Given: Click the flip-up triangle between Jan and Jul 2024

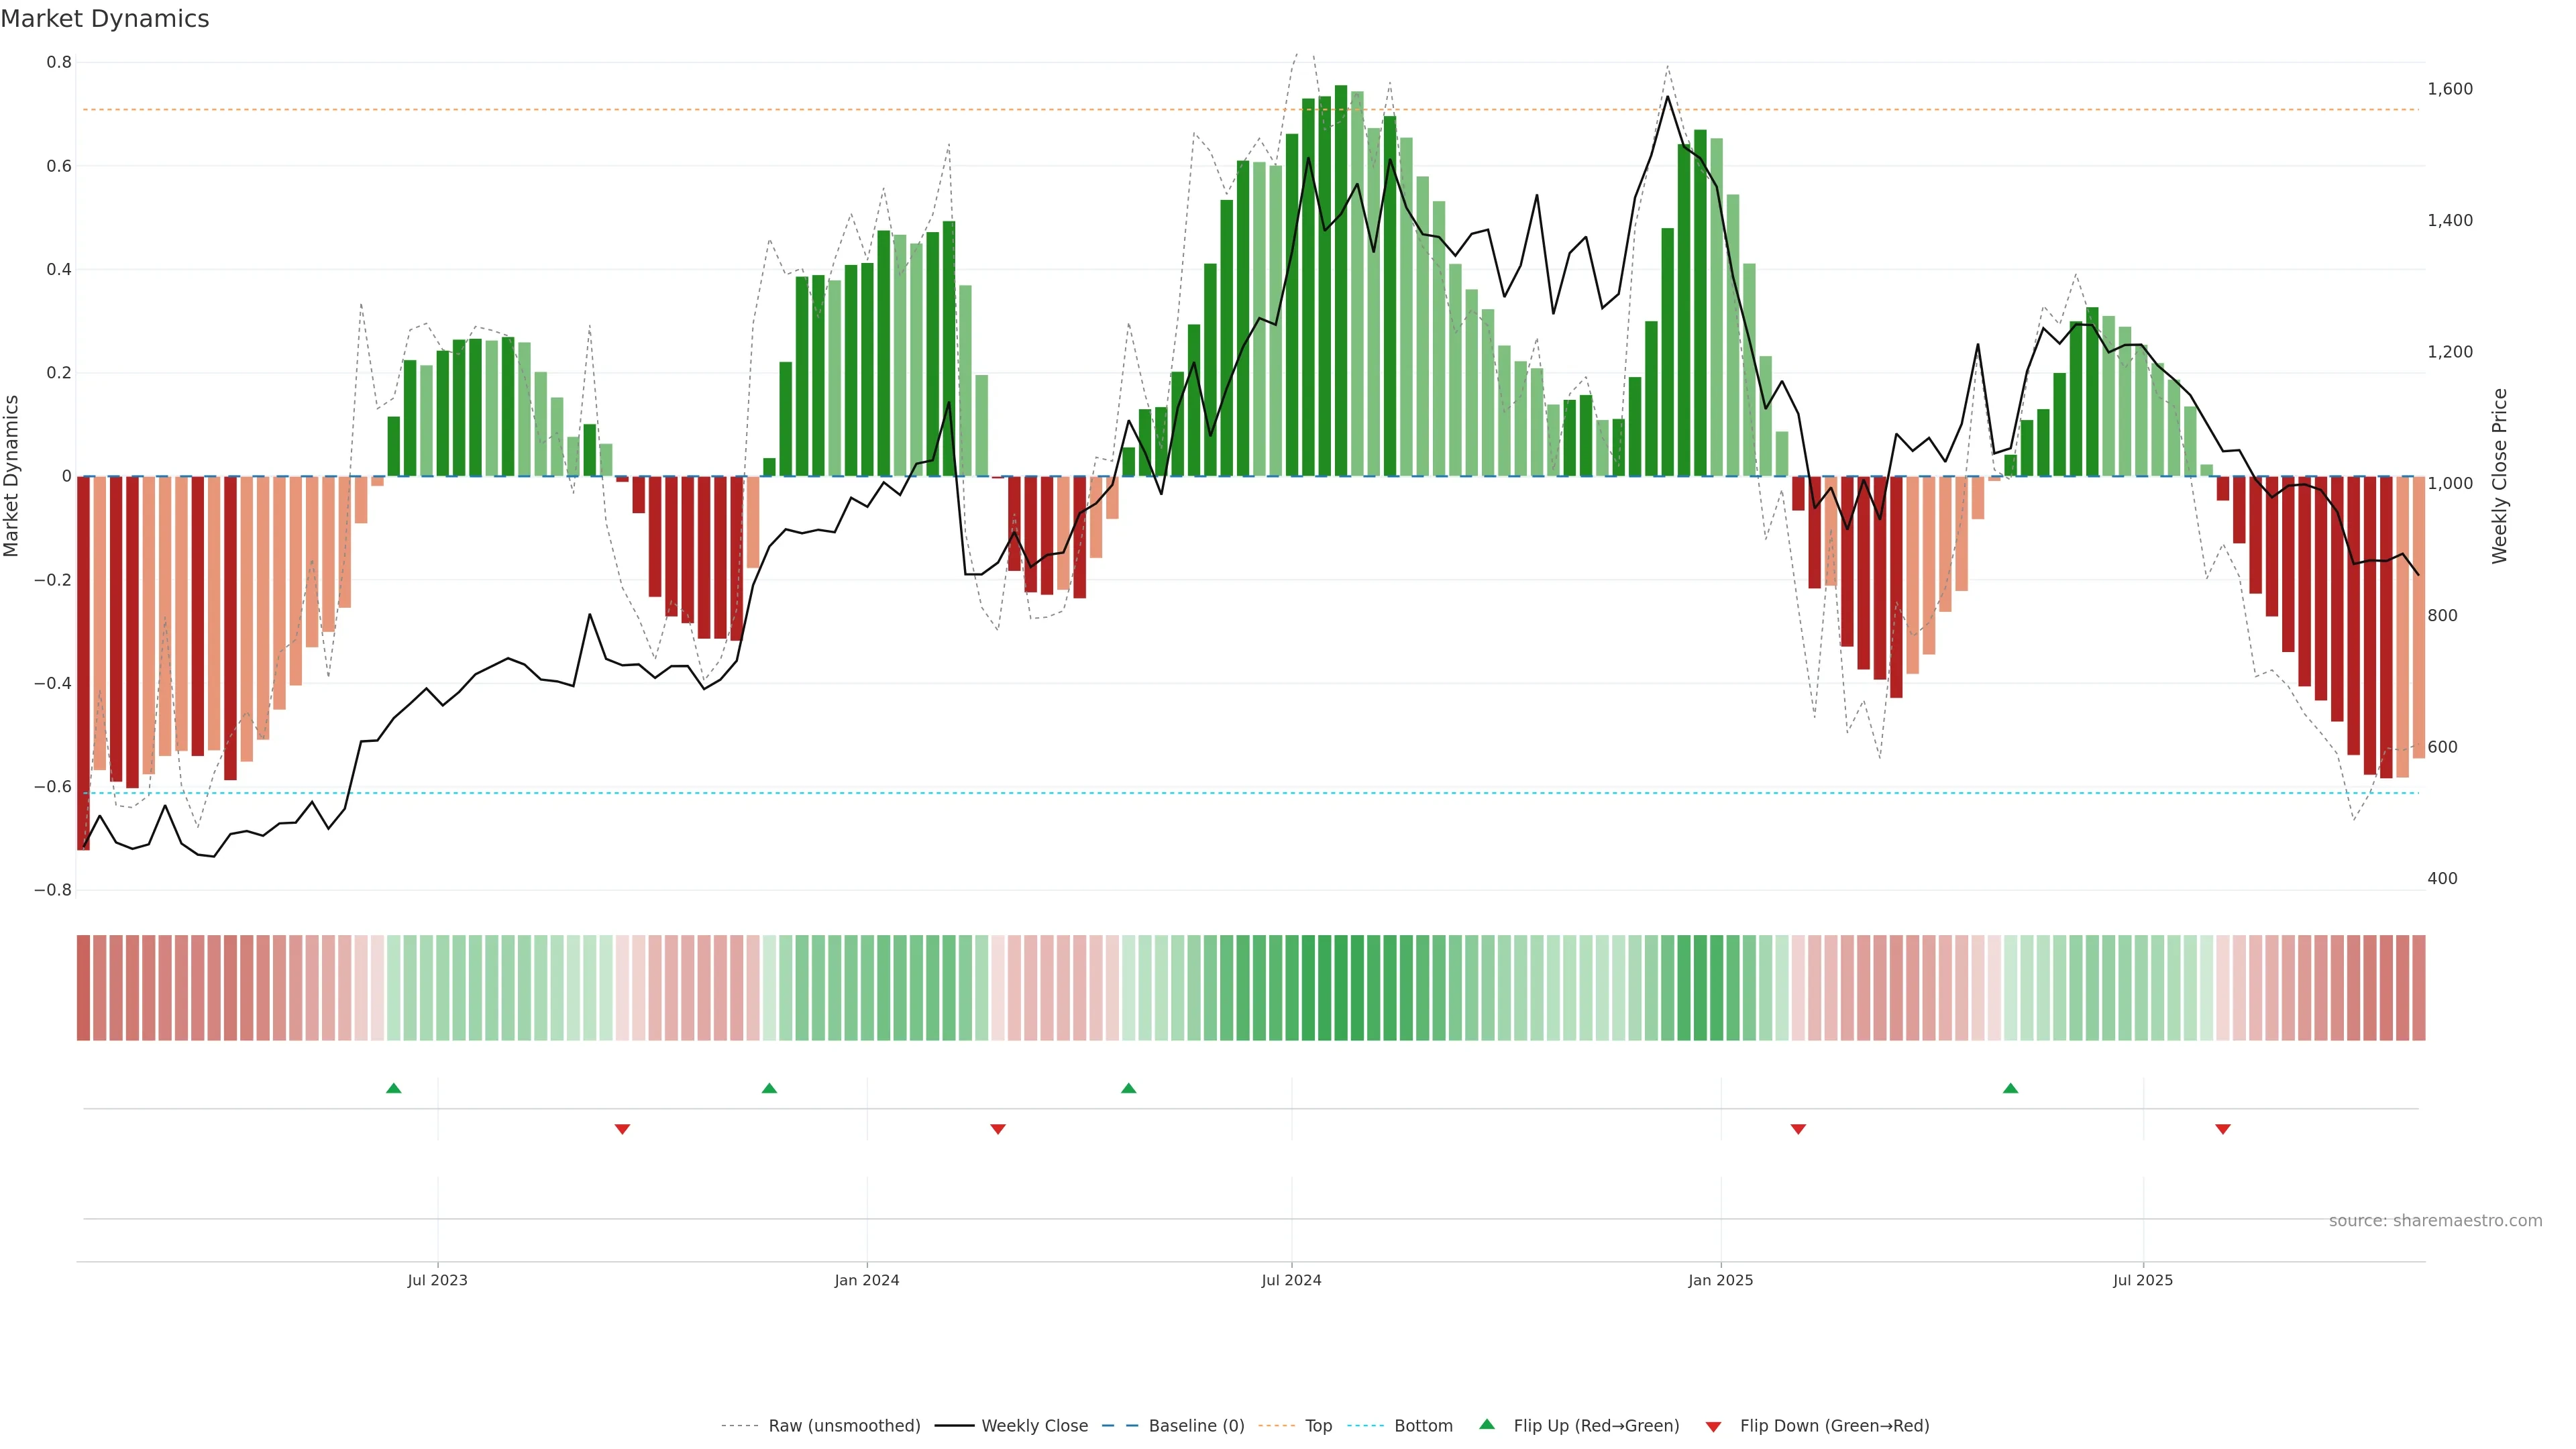Looking at the screenshot, I should tap(1129, 1088).
